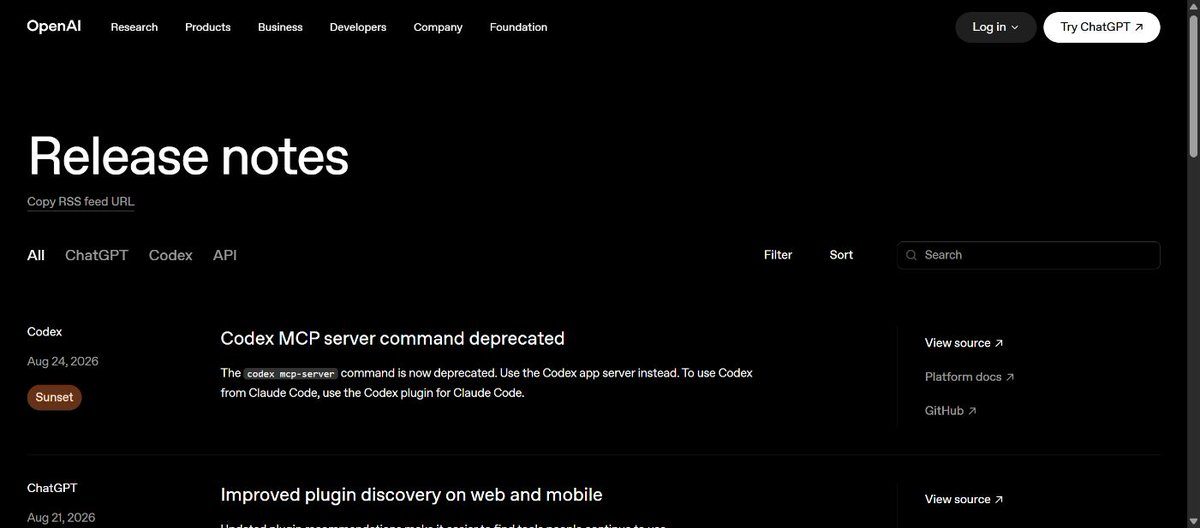Open the Filter options
The width and height of the screenshot is (1200, 528).
pos(778,255)
